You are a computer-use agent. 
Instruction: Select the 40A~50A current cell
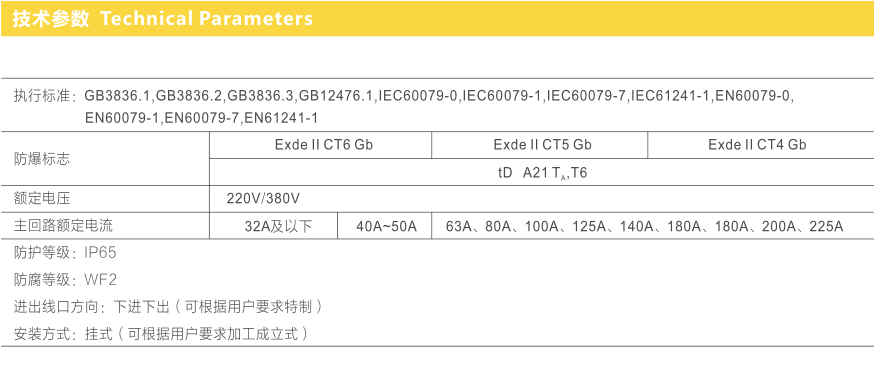(384, 227)
